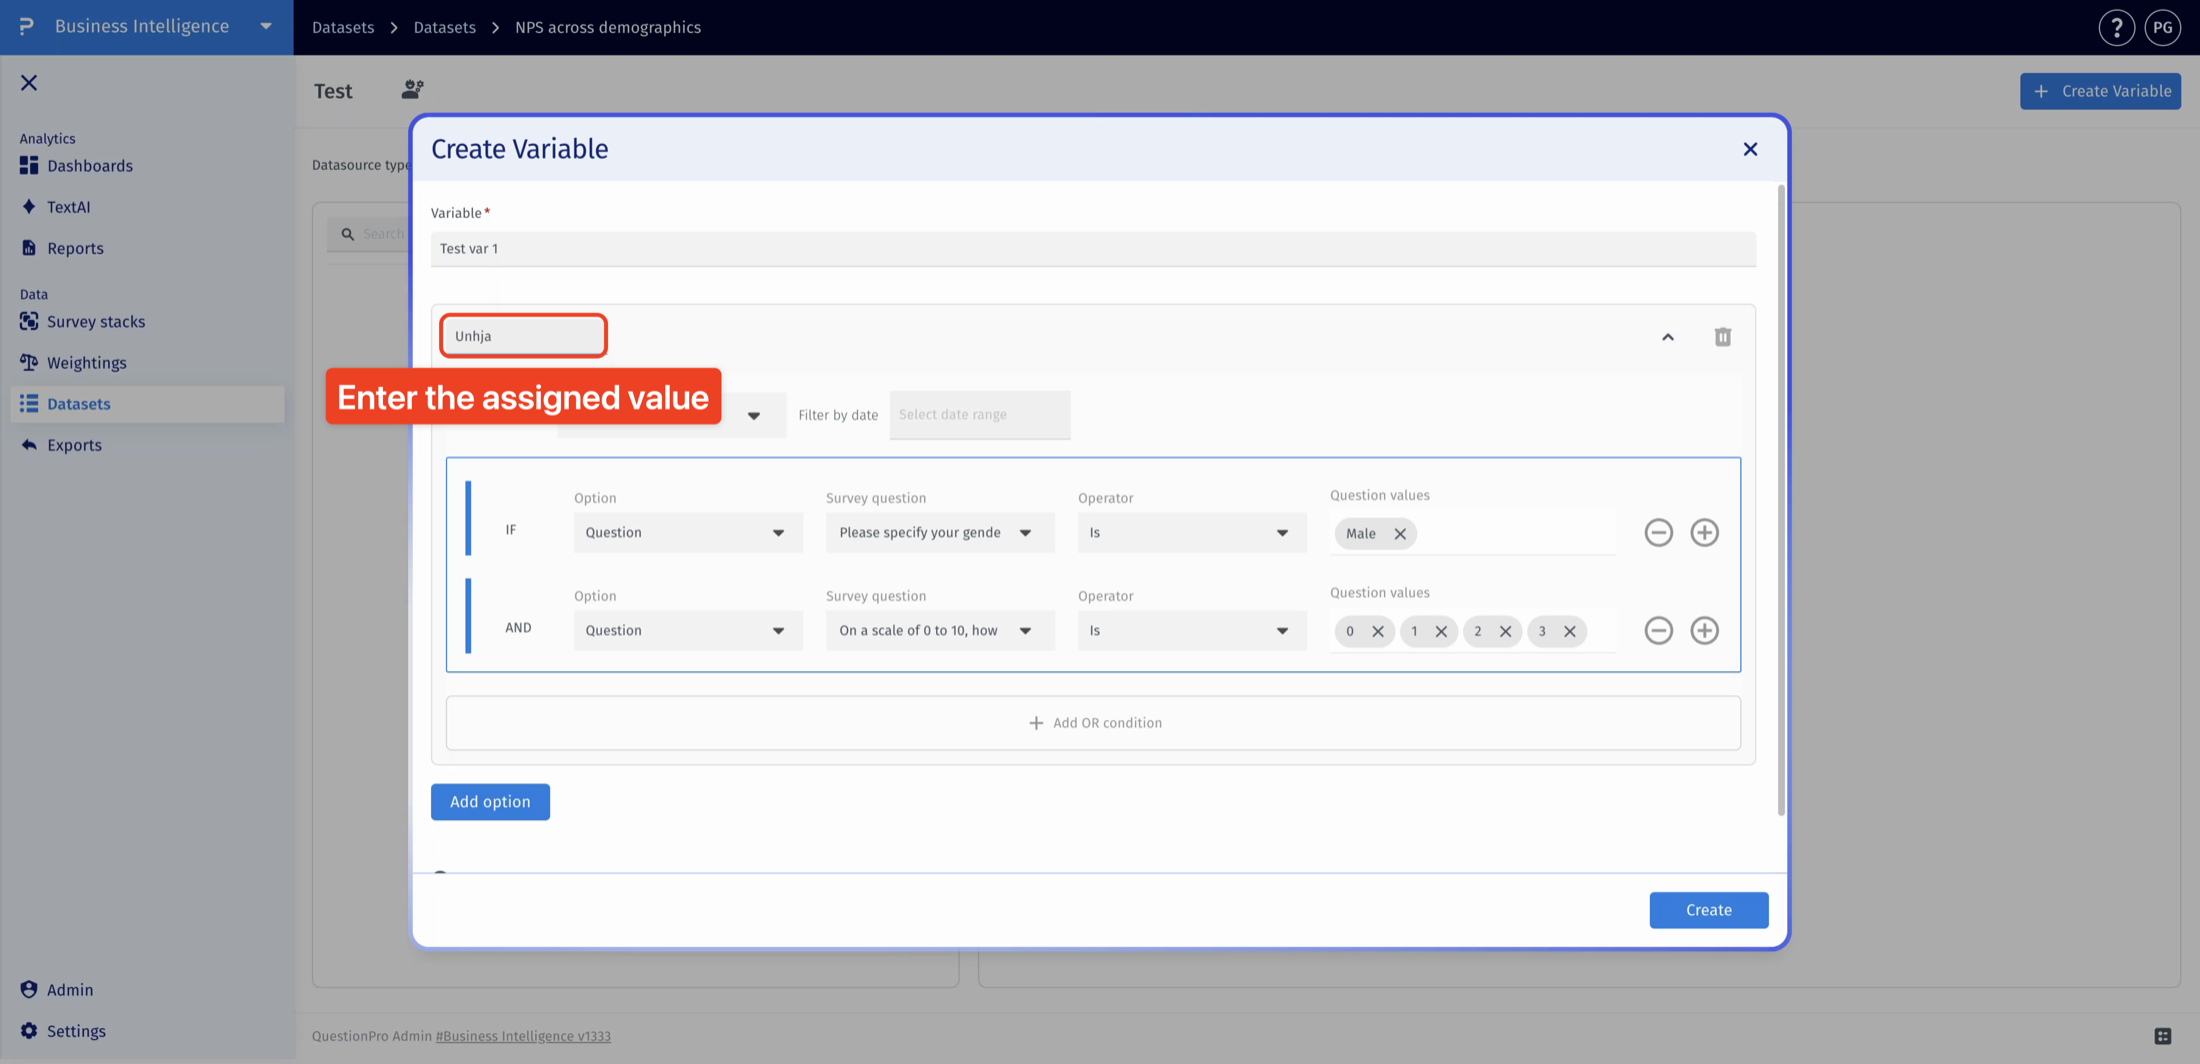Add condition after IF row with plus icon

coord(1704,532)
